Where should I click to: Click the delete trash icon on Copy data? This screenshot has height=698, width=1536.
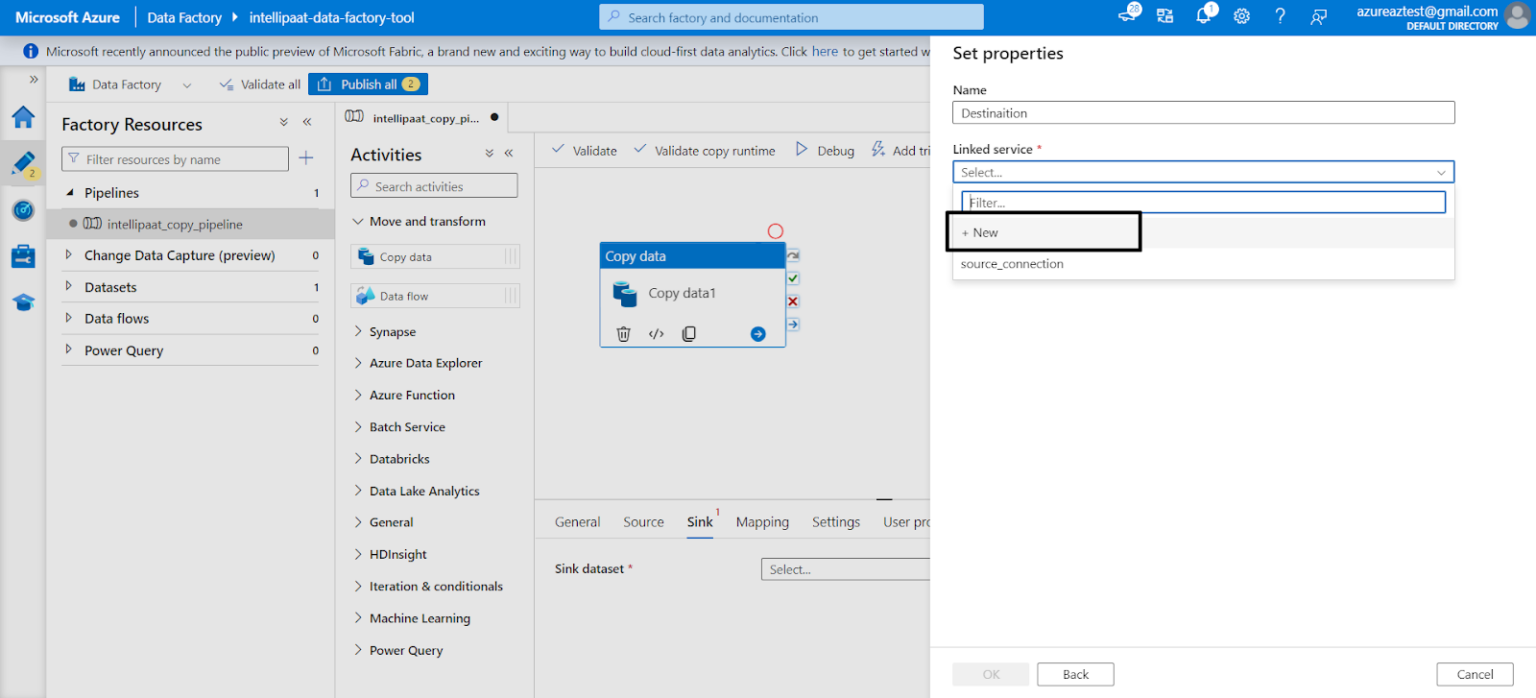[623, 334]
